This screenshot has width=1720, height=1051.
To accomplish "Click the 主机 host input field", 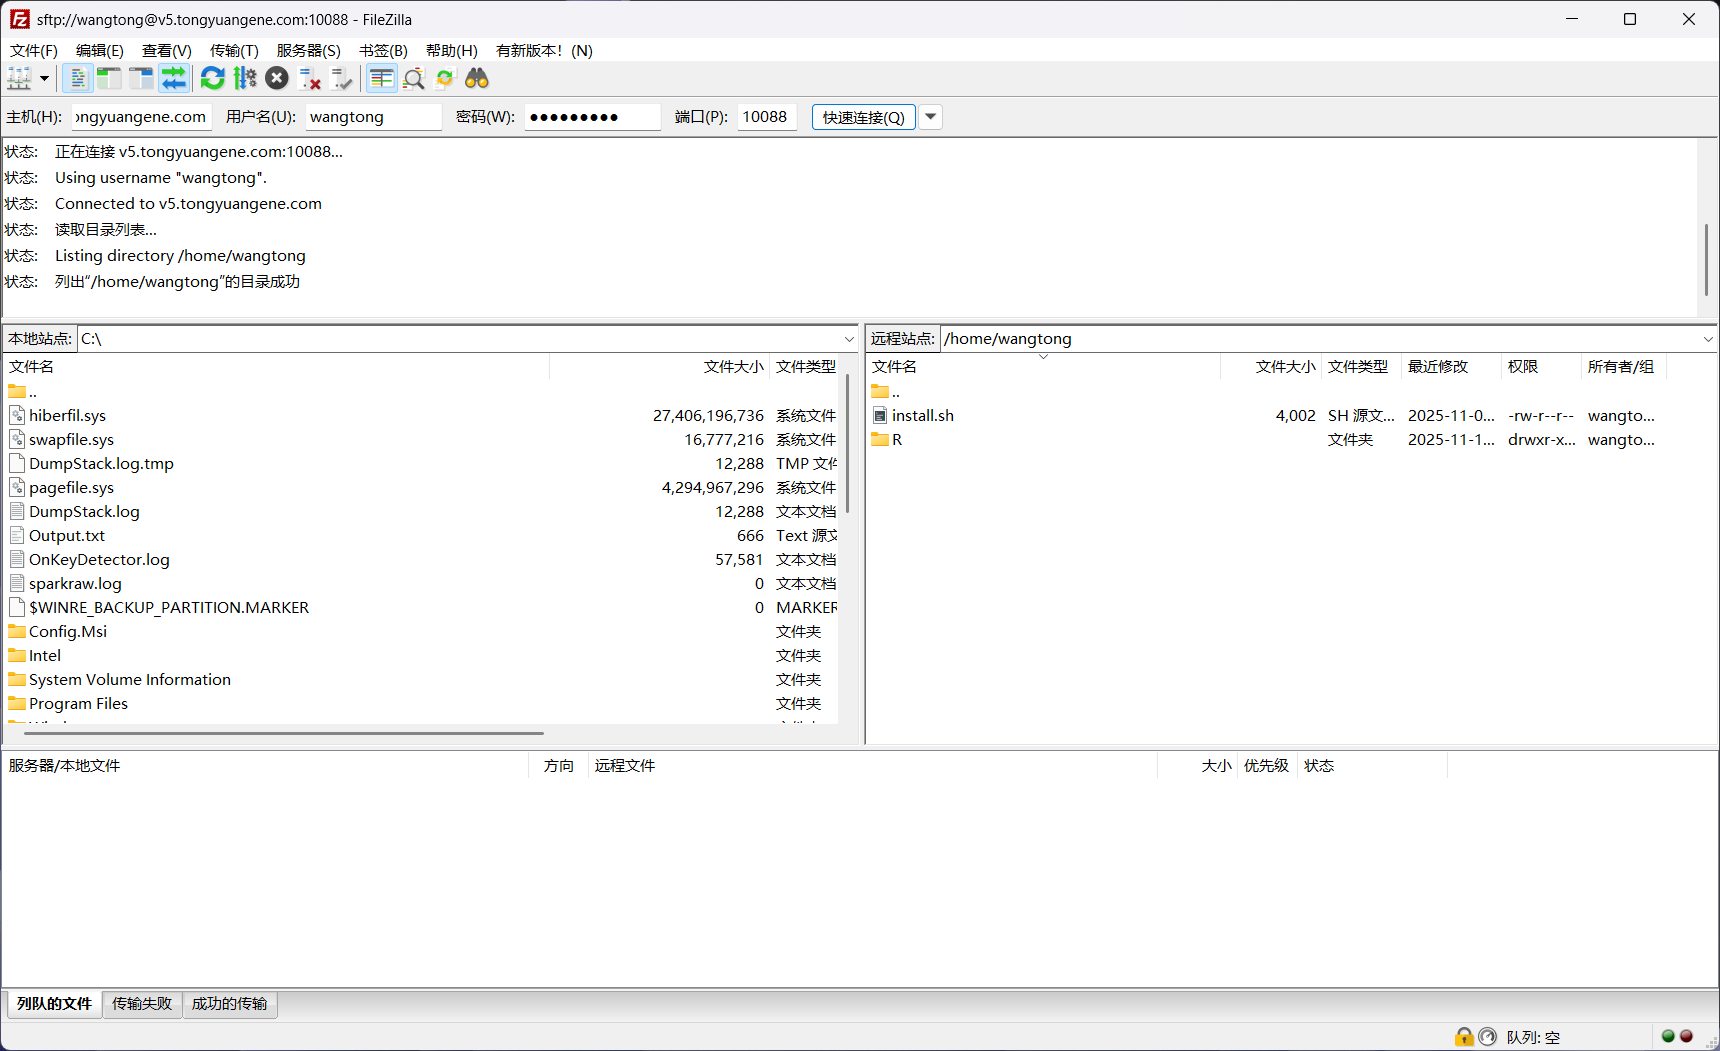I will (x=142, y=117).
